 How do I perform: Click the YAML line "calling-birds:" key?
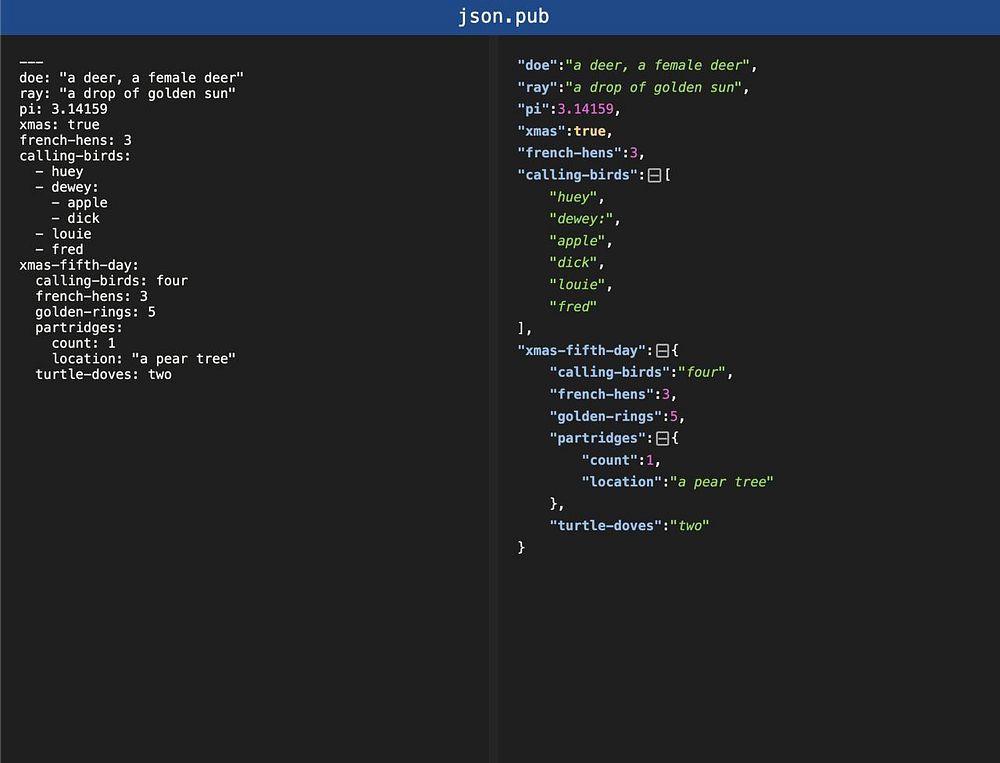coord(75,156)
